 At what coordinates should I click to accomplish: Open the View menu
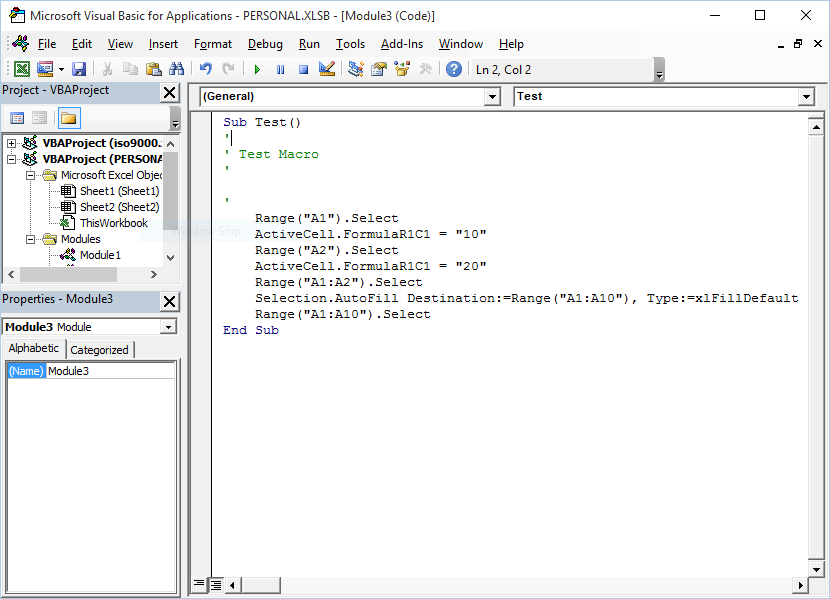click(120, 44)
